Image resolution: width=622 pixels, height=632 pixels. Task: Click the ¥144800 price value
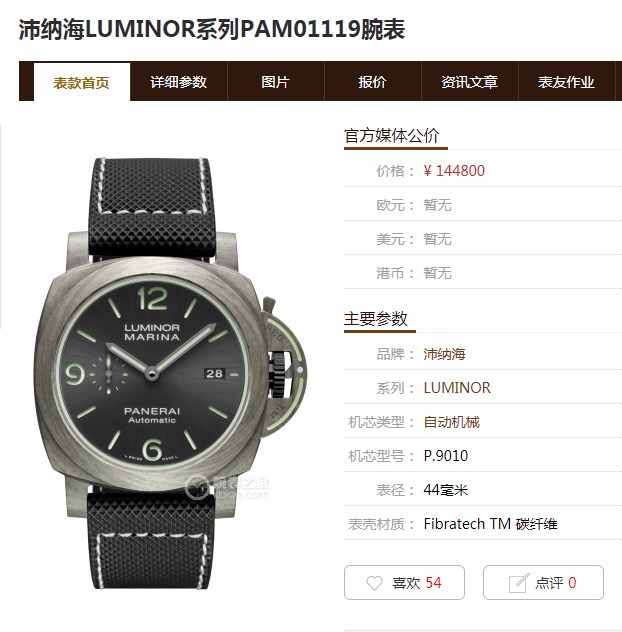(x=454, y=171)
